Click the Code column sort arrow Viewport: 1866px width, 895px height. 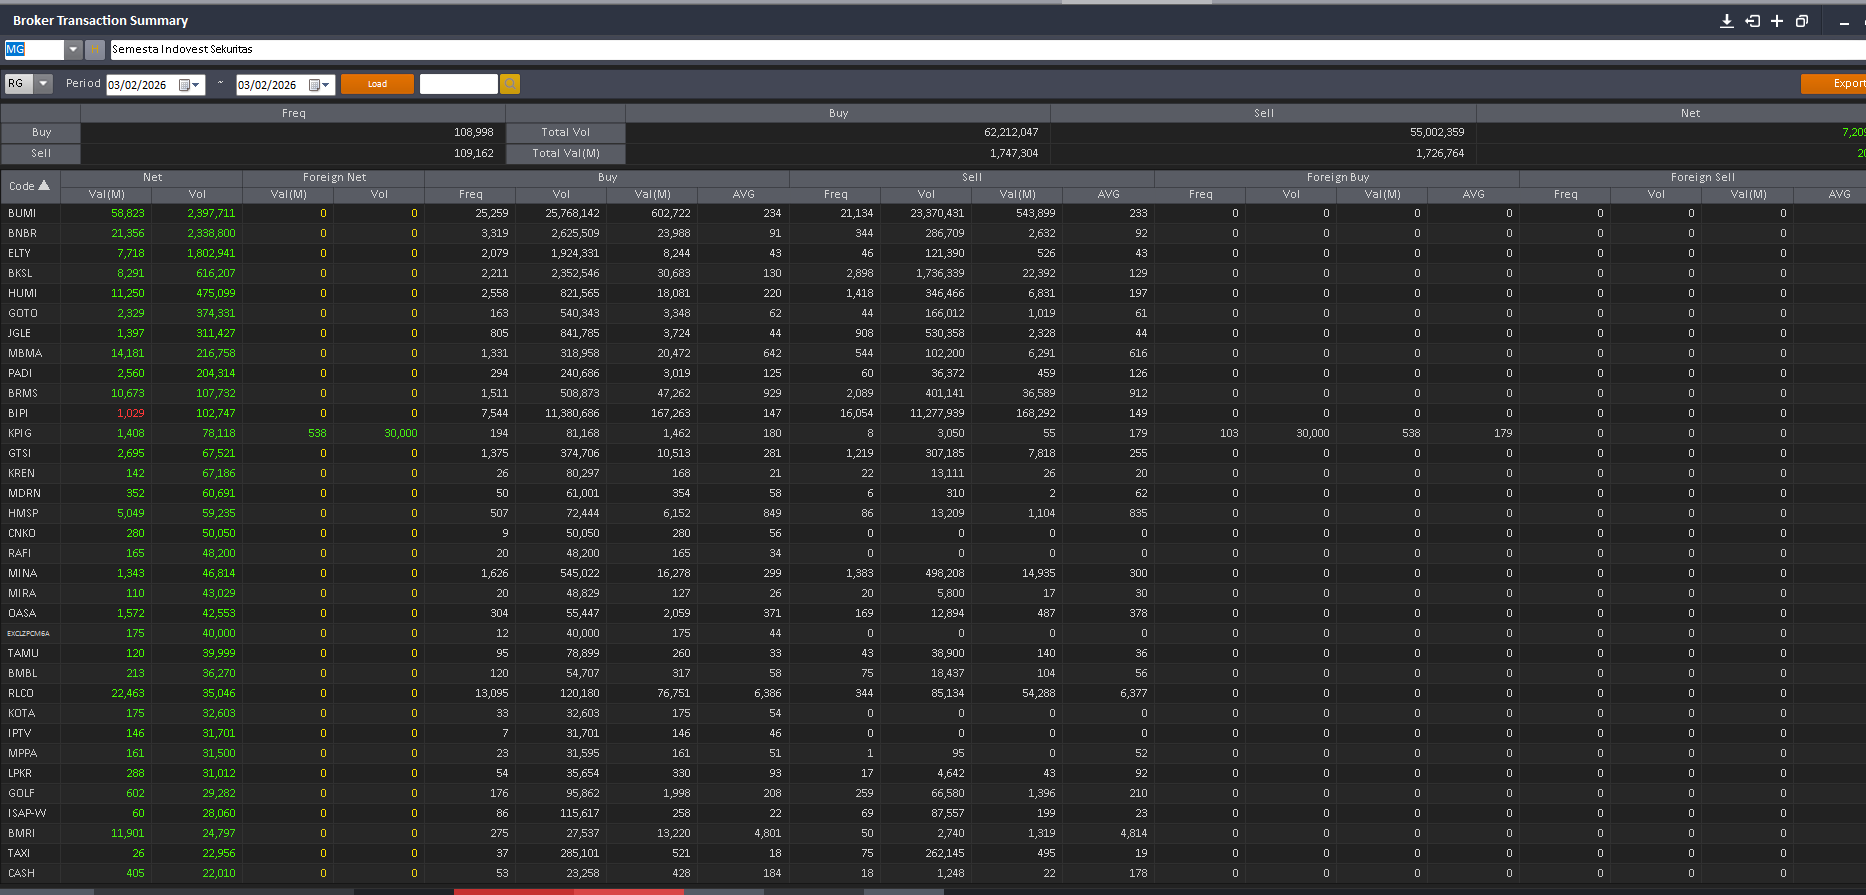coord(44,185)
